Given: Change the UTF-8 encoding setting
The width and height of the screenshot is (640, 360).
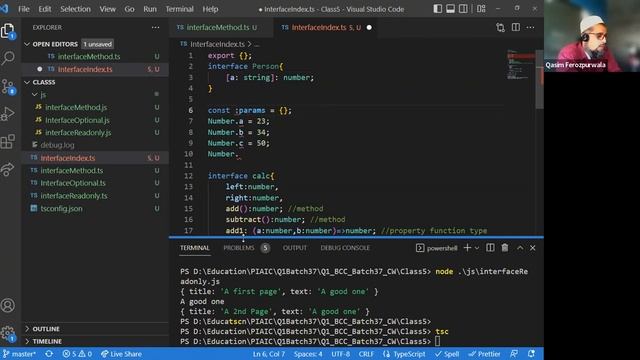Looking at the screenshot, I should pos(340,354).
